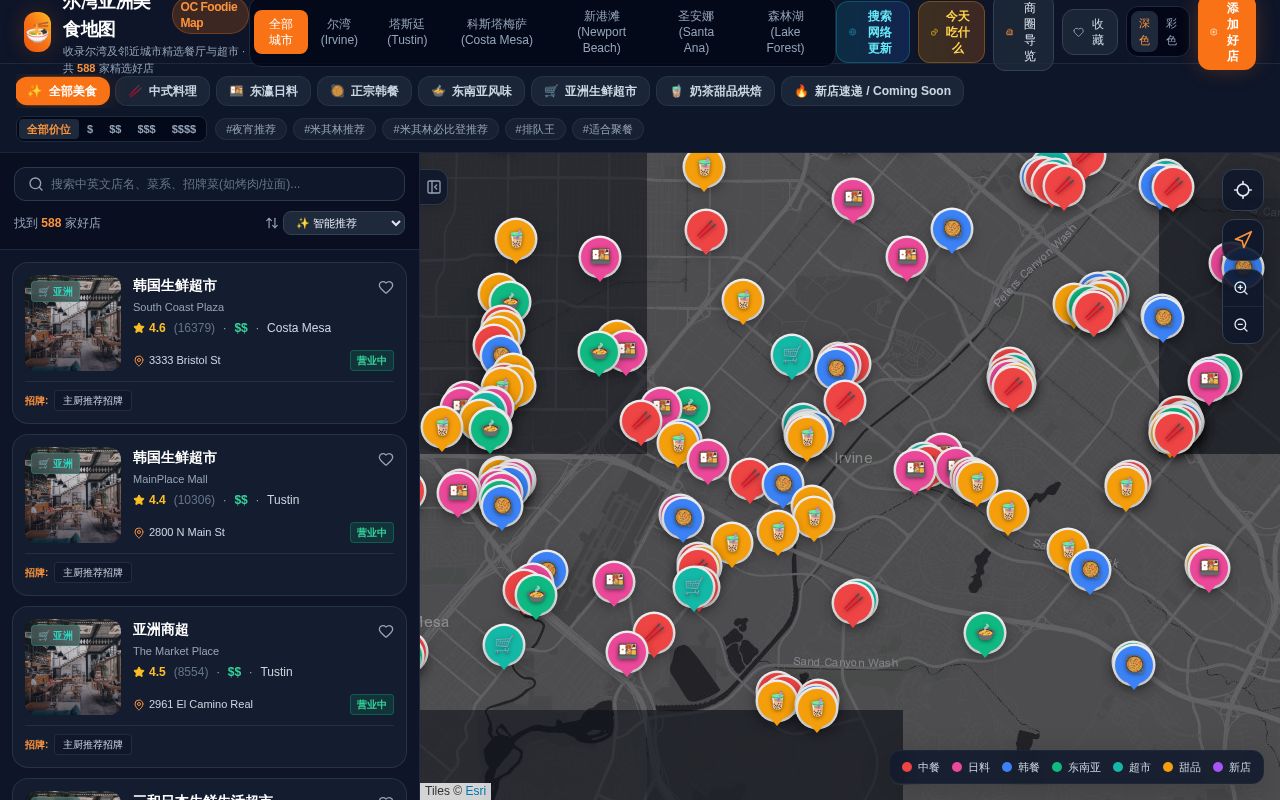Filter map by 韩餐 blue legend
The image size is (1280, 800).
[1021, 767]
